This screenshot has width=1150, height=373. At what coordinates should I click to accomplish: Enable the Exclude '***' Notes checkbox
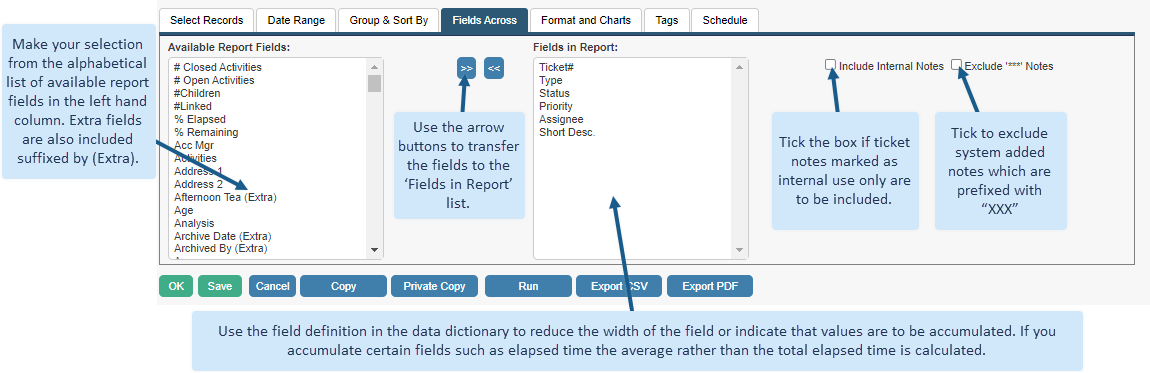click(x=956, y=65)
